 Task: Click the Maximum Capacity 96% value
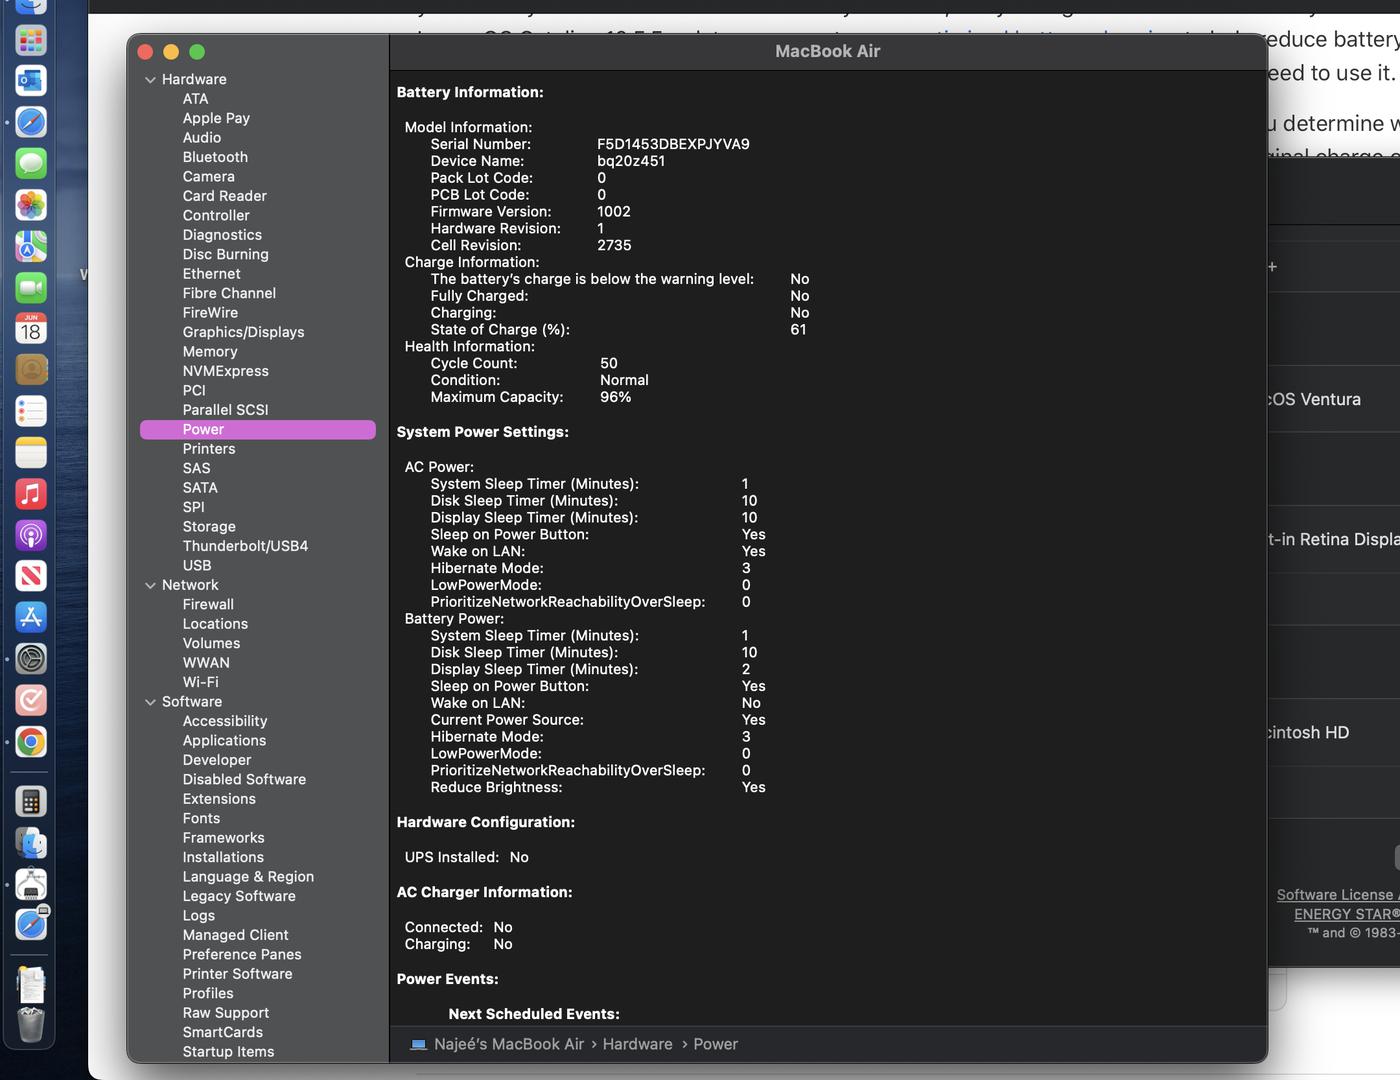pos(615,397)
